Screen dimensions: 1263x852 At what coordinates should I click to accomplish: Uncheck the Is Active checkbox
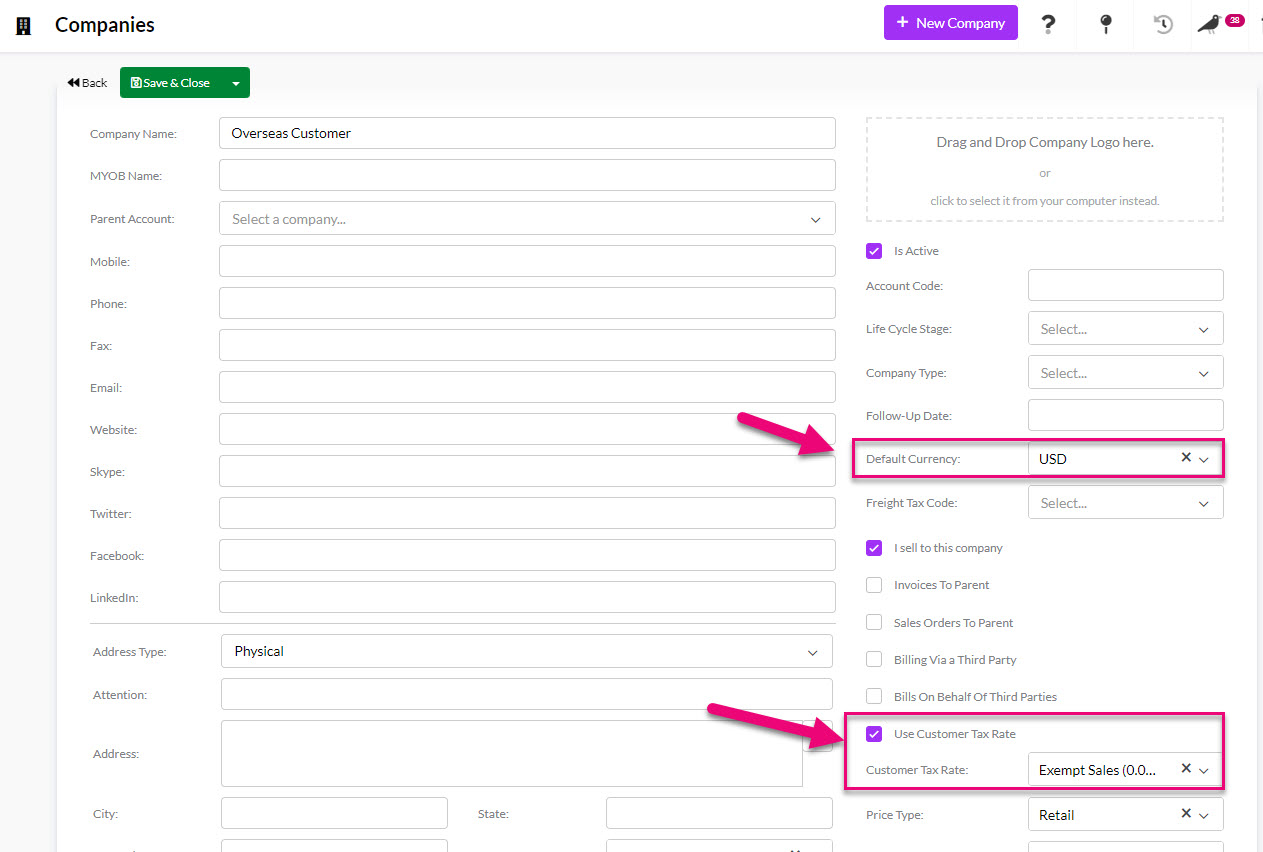874,251
